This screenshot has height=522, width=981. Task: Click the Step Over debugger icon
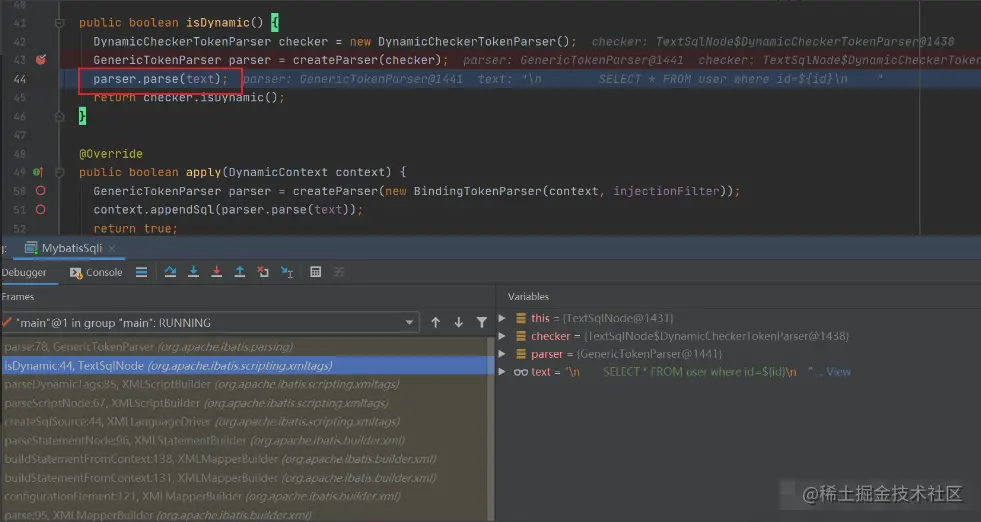pyautogui.click(x=170, y=272)
